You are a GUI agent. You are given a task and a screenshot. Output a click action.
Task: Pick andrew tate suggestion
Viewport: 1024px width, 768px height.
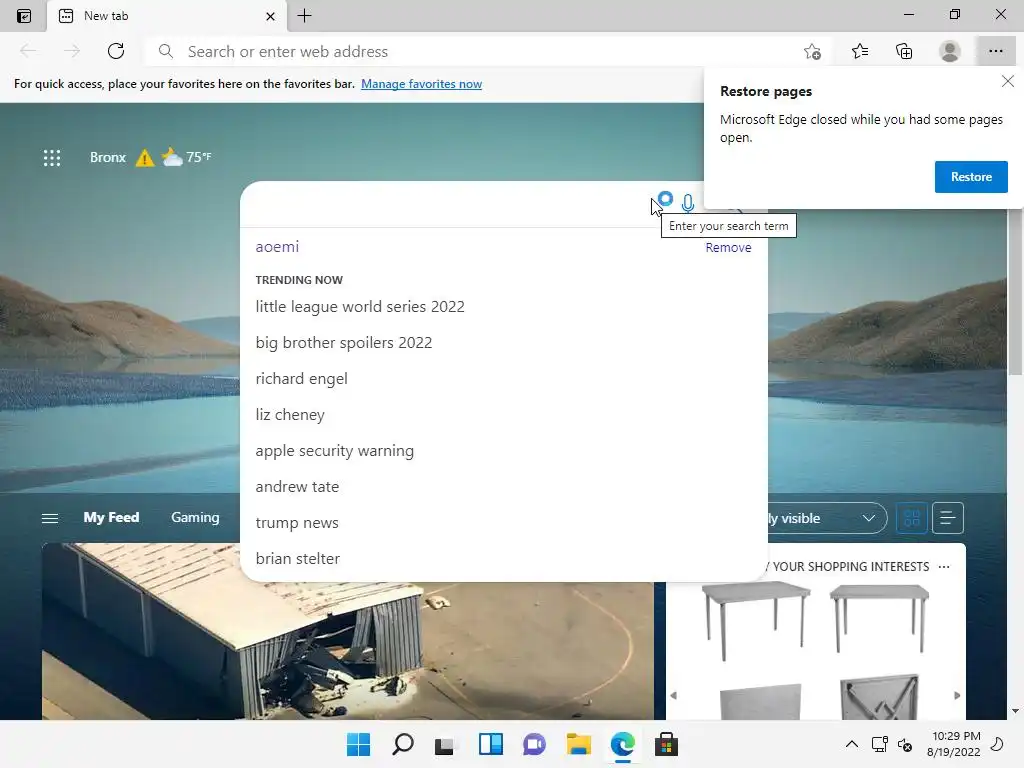297,487
